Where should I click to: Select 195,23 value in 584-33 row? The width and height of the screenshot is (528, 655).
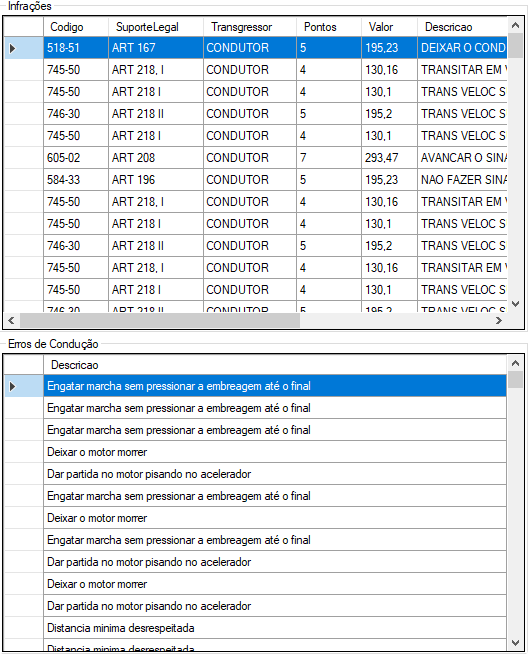pyautogui.click(x=389, y=180)
